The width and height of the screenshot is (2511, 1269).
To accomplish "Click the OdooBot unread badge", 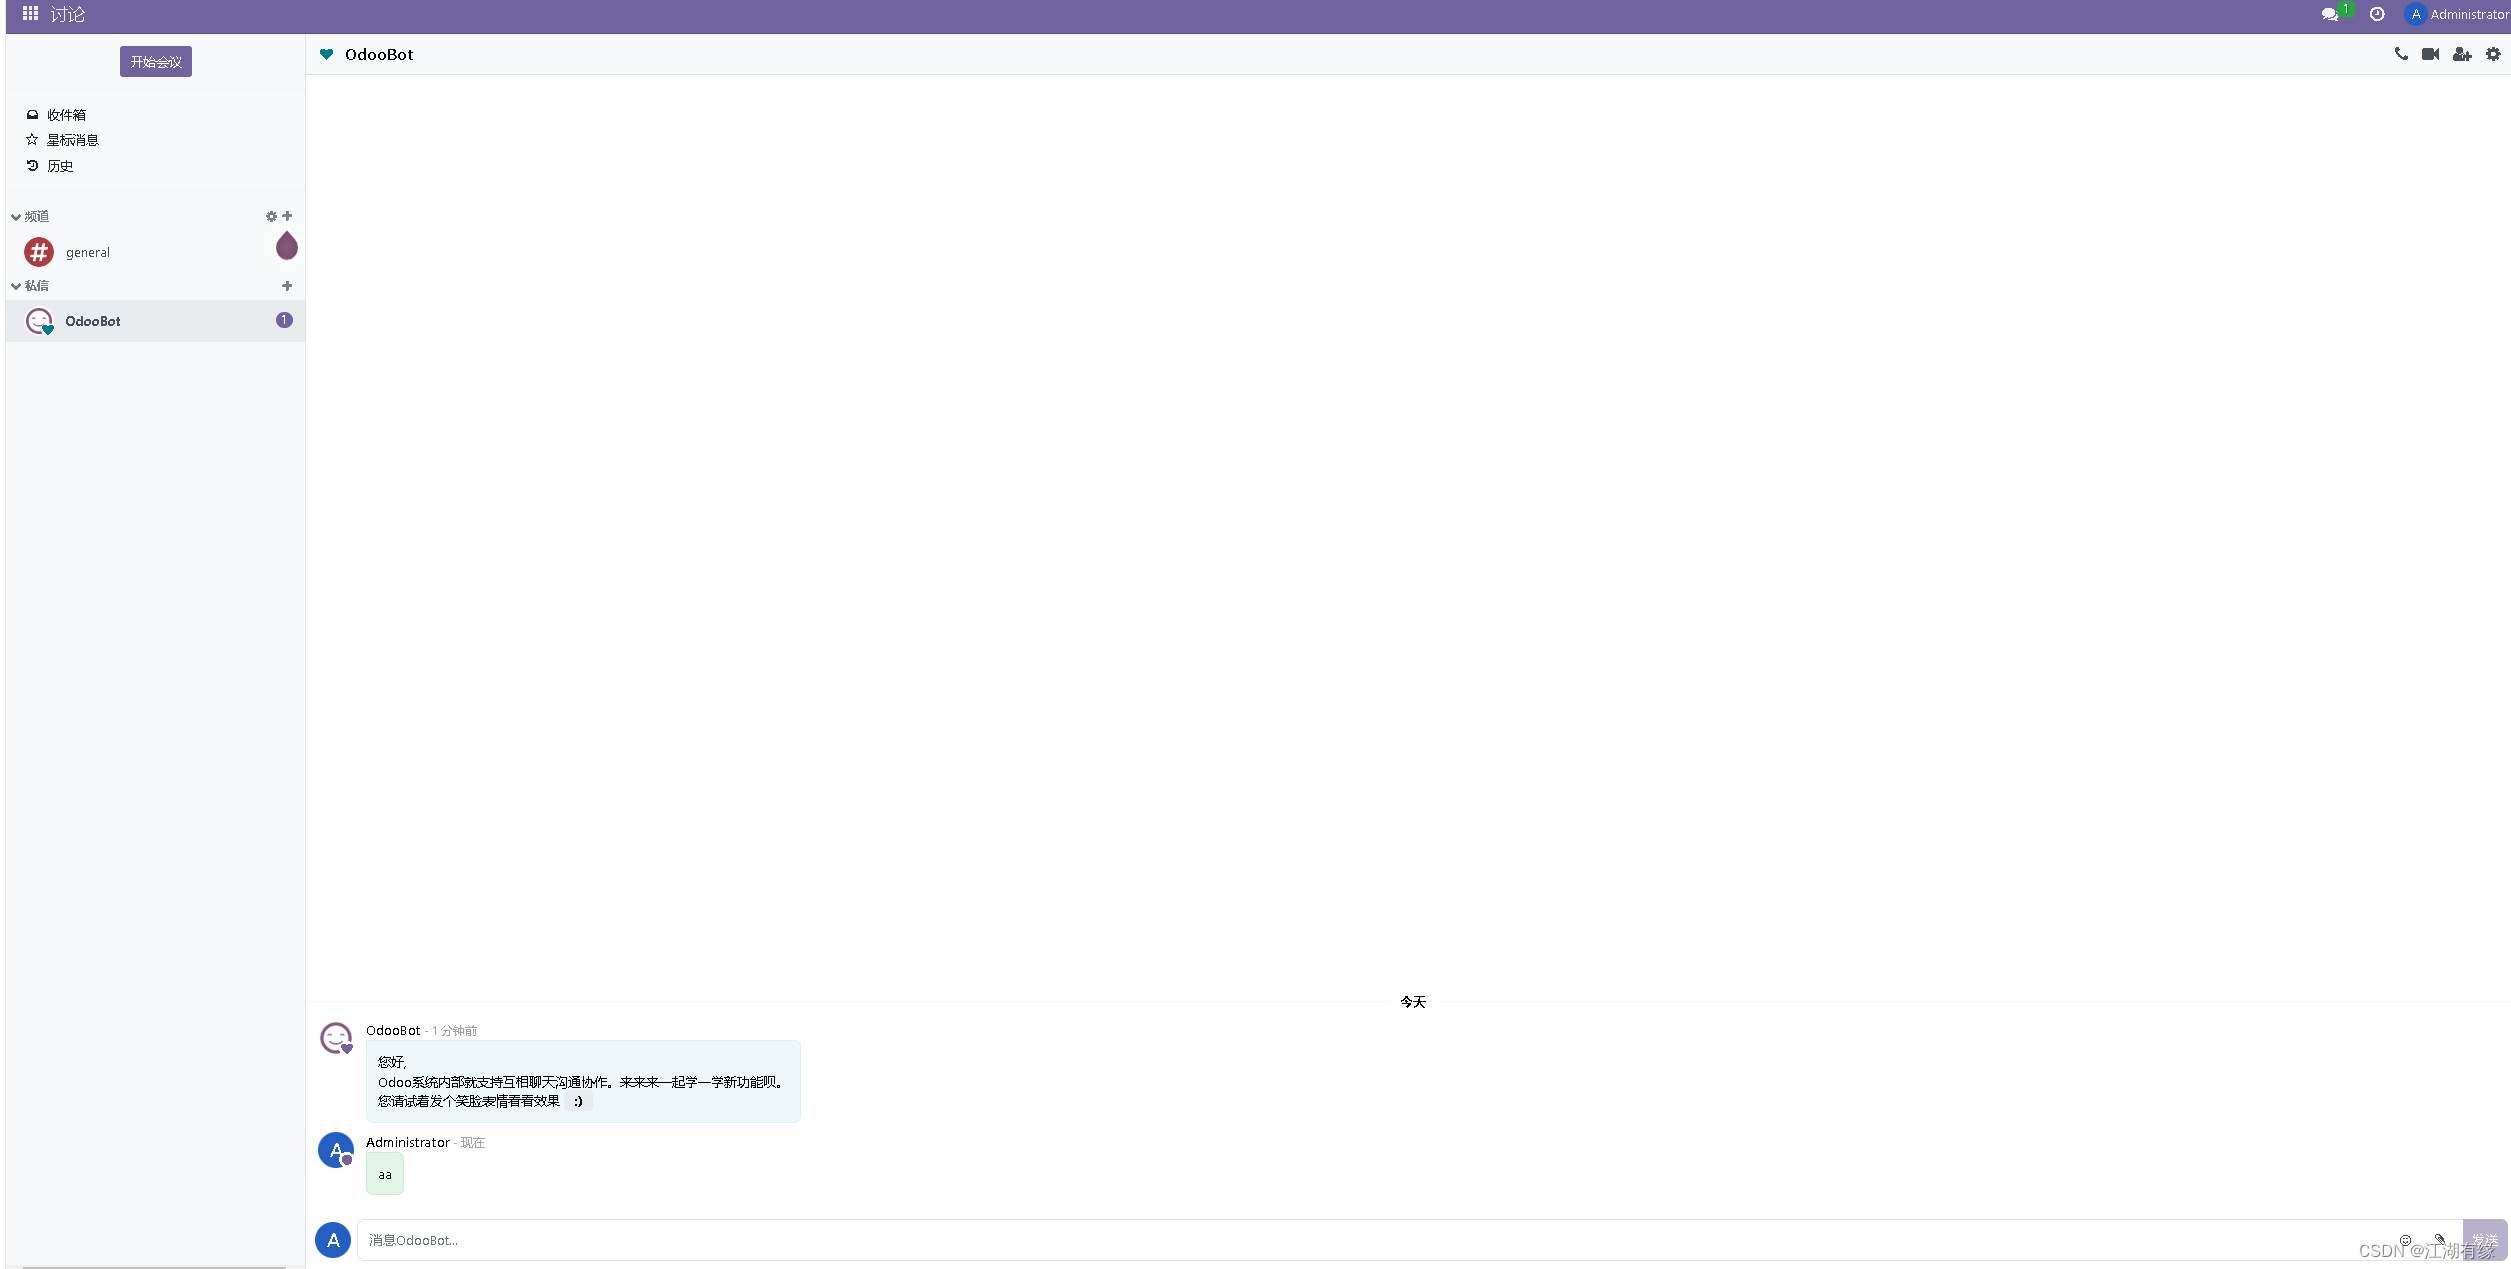I will [284, 320].
